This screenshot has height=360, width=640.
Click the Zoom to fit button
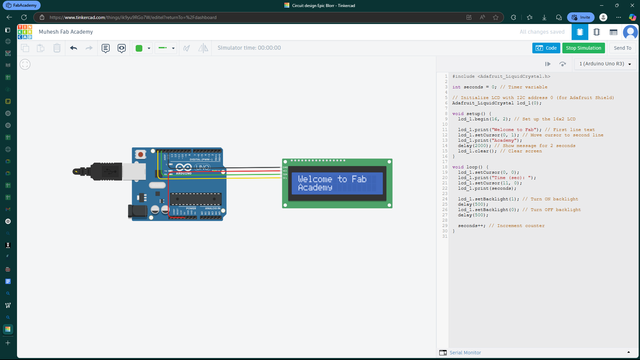25,64
